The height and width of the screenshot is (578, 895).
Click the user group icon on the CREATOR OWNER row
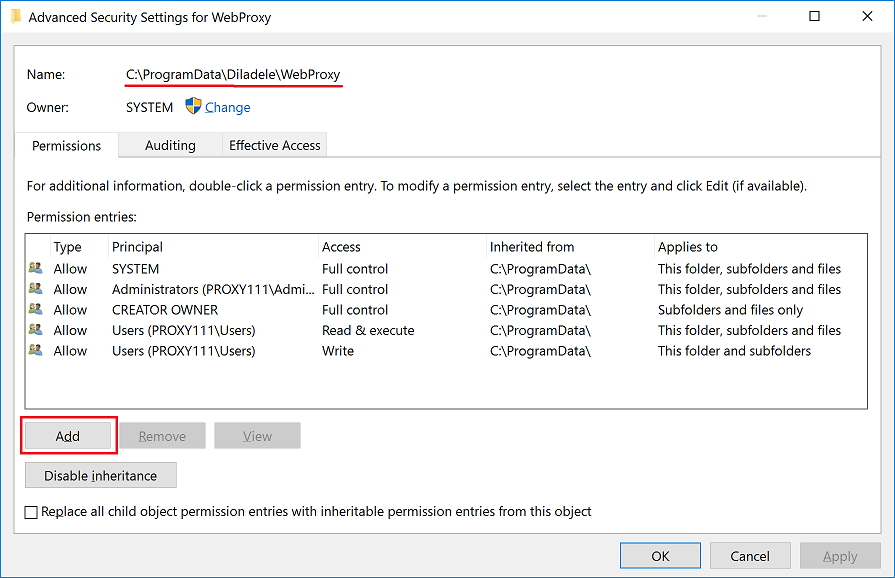(x=35, y=309)
